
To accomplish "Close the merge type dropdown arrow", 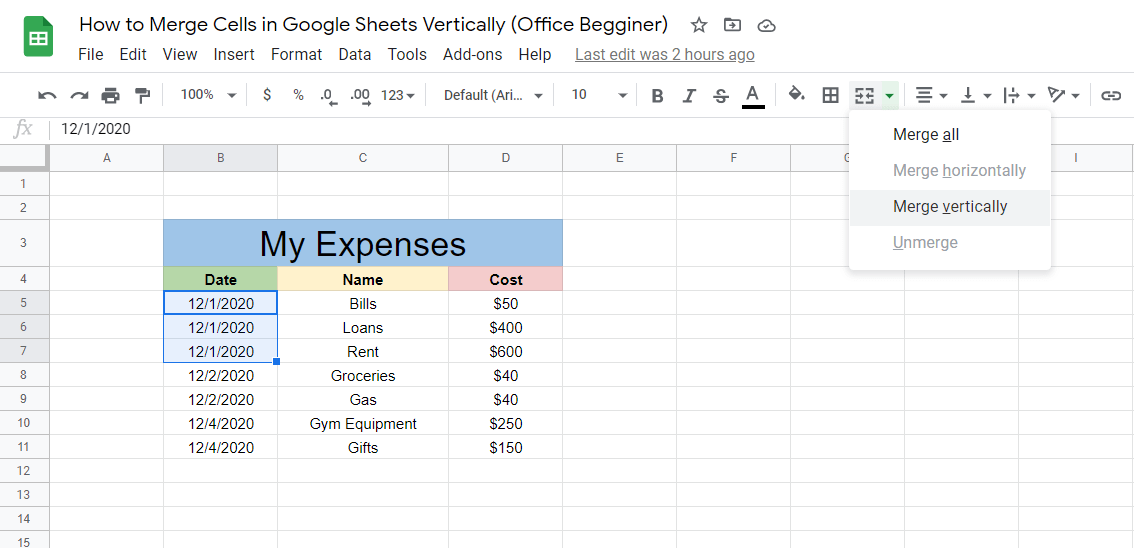I will point(890,95).
